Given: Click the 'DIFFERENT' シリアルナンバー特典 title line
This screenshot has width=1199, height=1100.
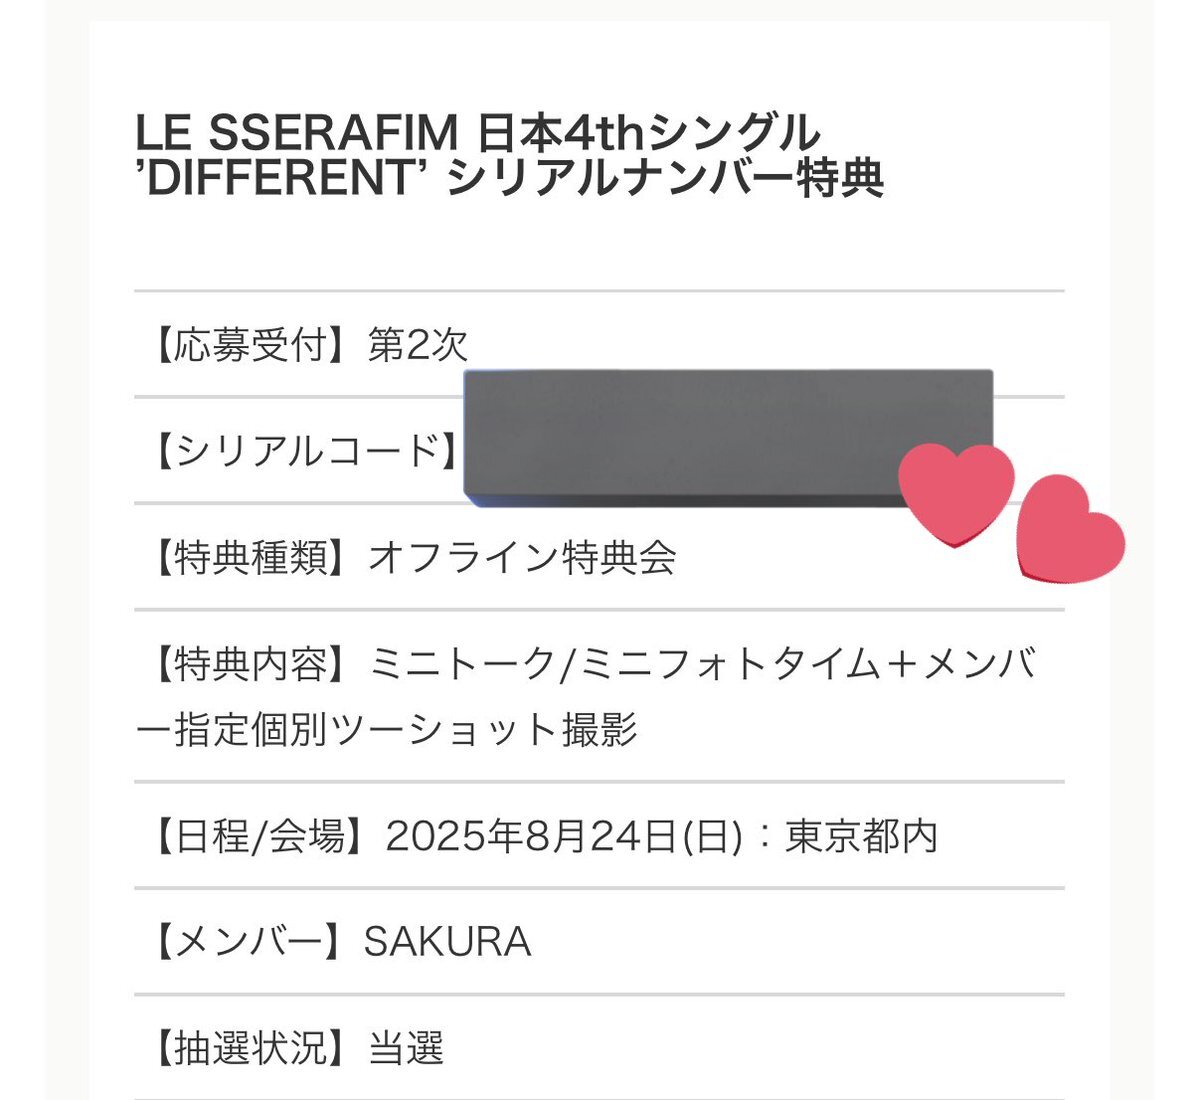Looking at the screenshot, I should pyautogui.click(x=509, y=178).
